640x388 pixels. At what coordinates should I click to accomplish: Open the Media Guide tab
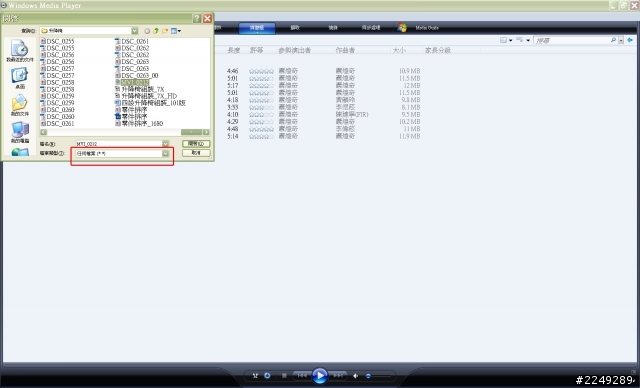[427, 28]
